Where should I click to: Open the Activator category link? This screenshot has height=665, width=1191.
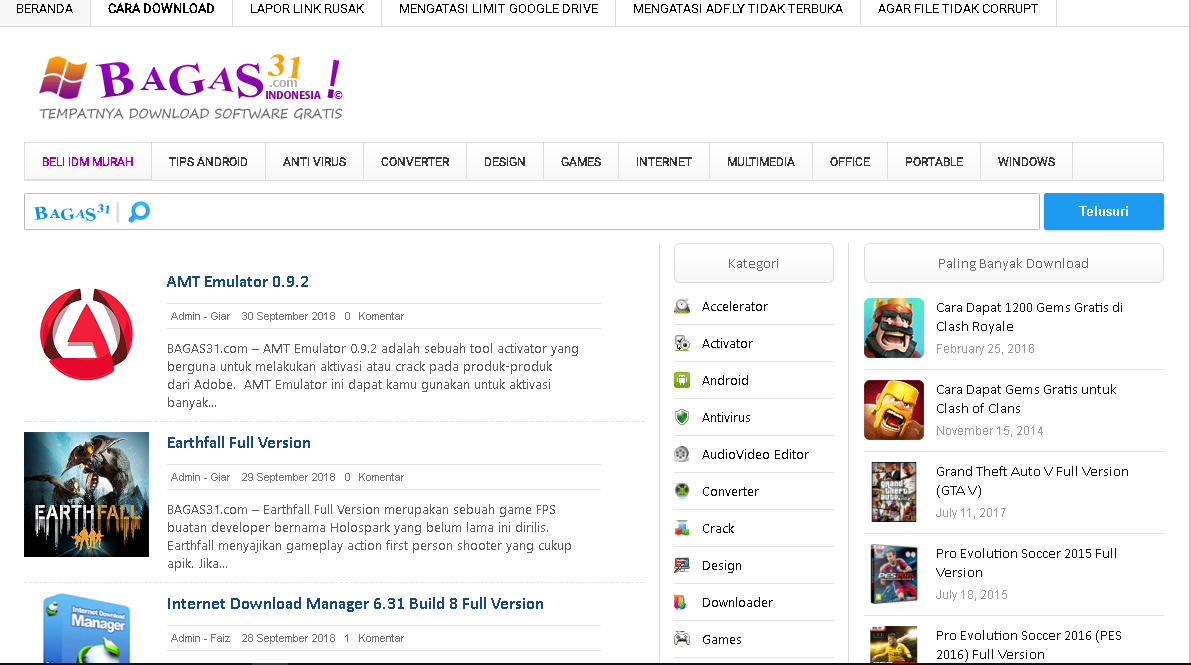(x=727, y=344)
